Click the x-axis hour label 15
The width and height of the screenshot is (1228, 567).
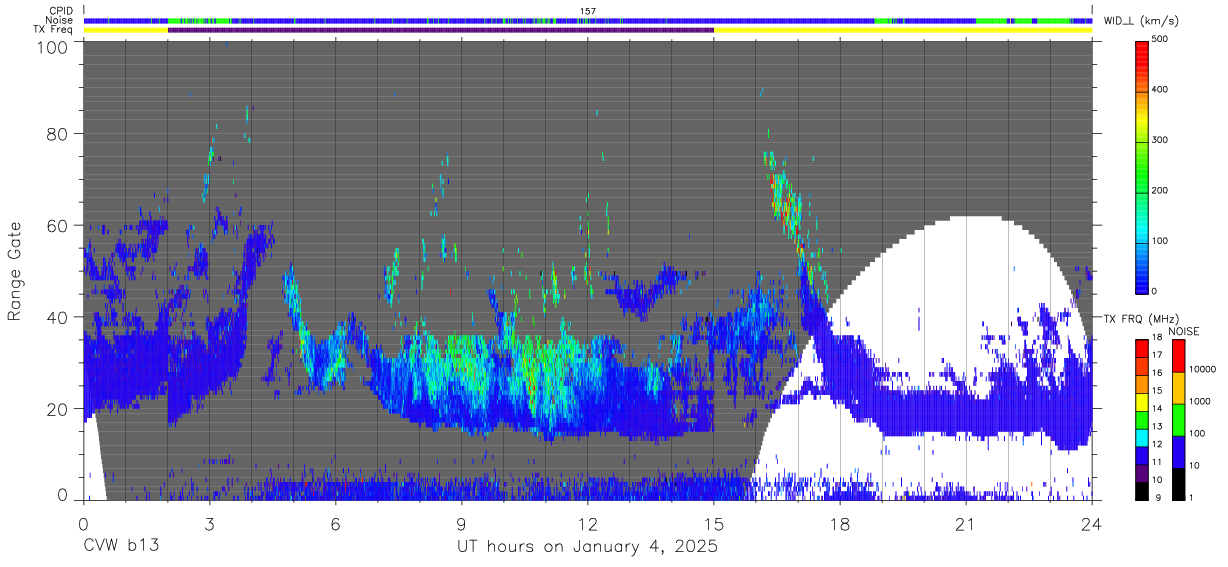[x=714, y=523]
